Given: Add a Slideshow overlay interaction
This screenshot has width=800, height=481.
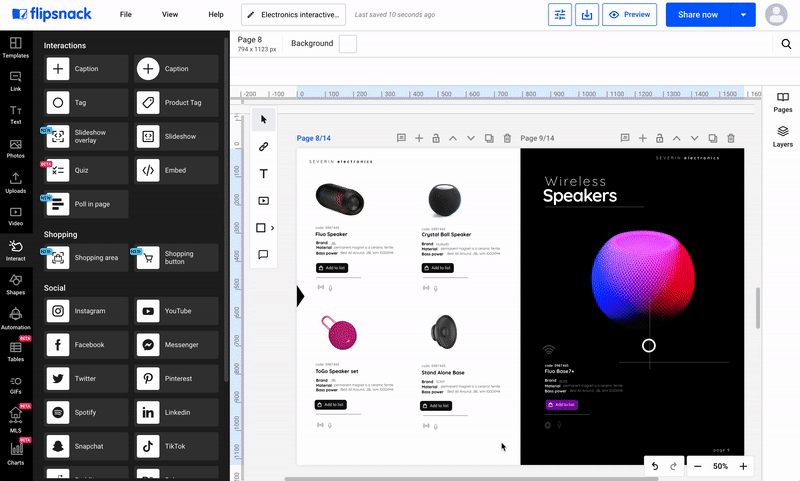Looking at the screenshot, I should click(86, 136).
